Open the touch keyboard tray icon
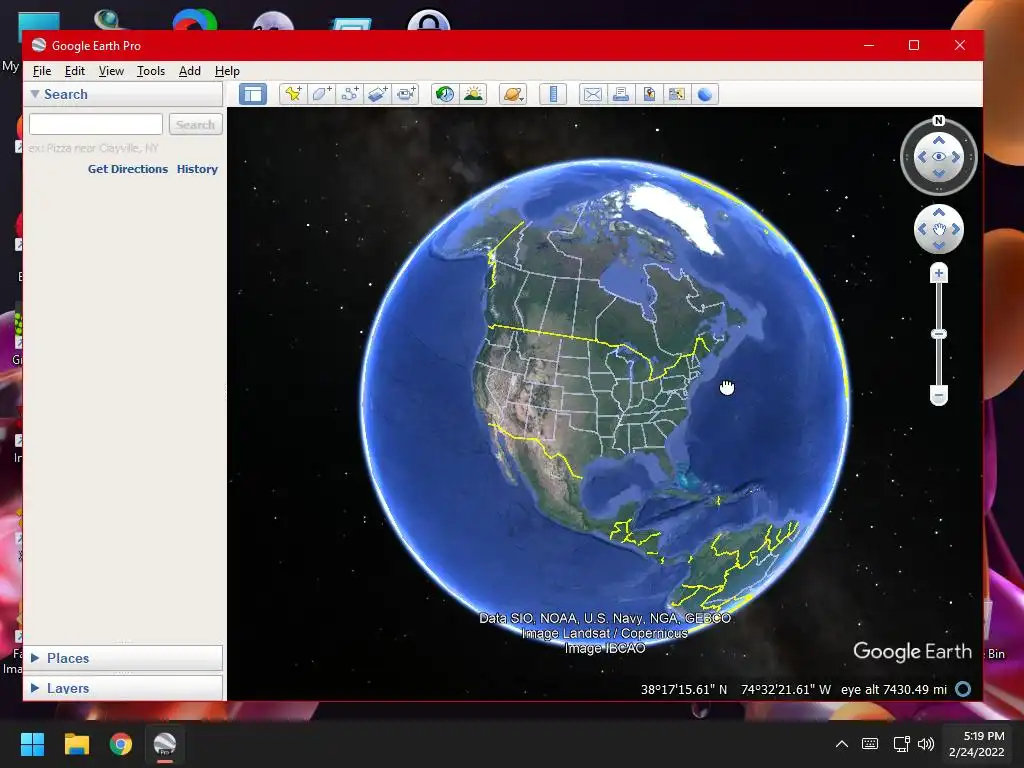This screenshot has height=768, width=1024. (x=870, y=744)
